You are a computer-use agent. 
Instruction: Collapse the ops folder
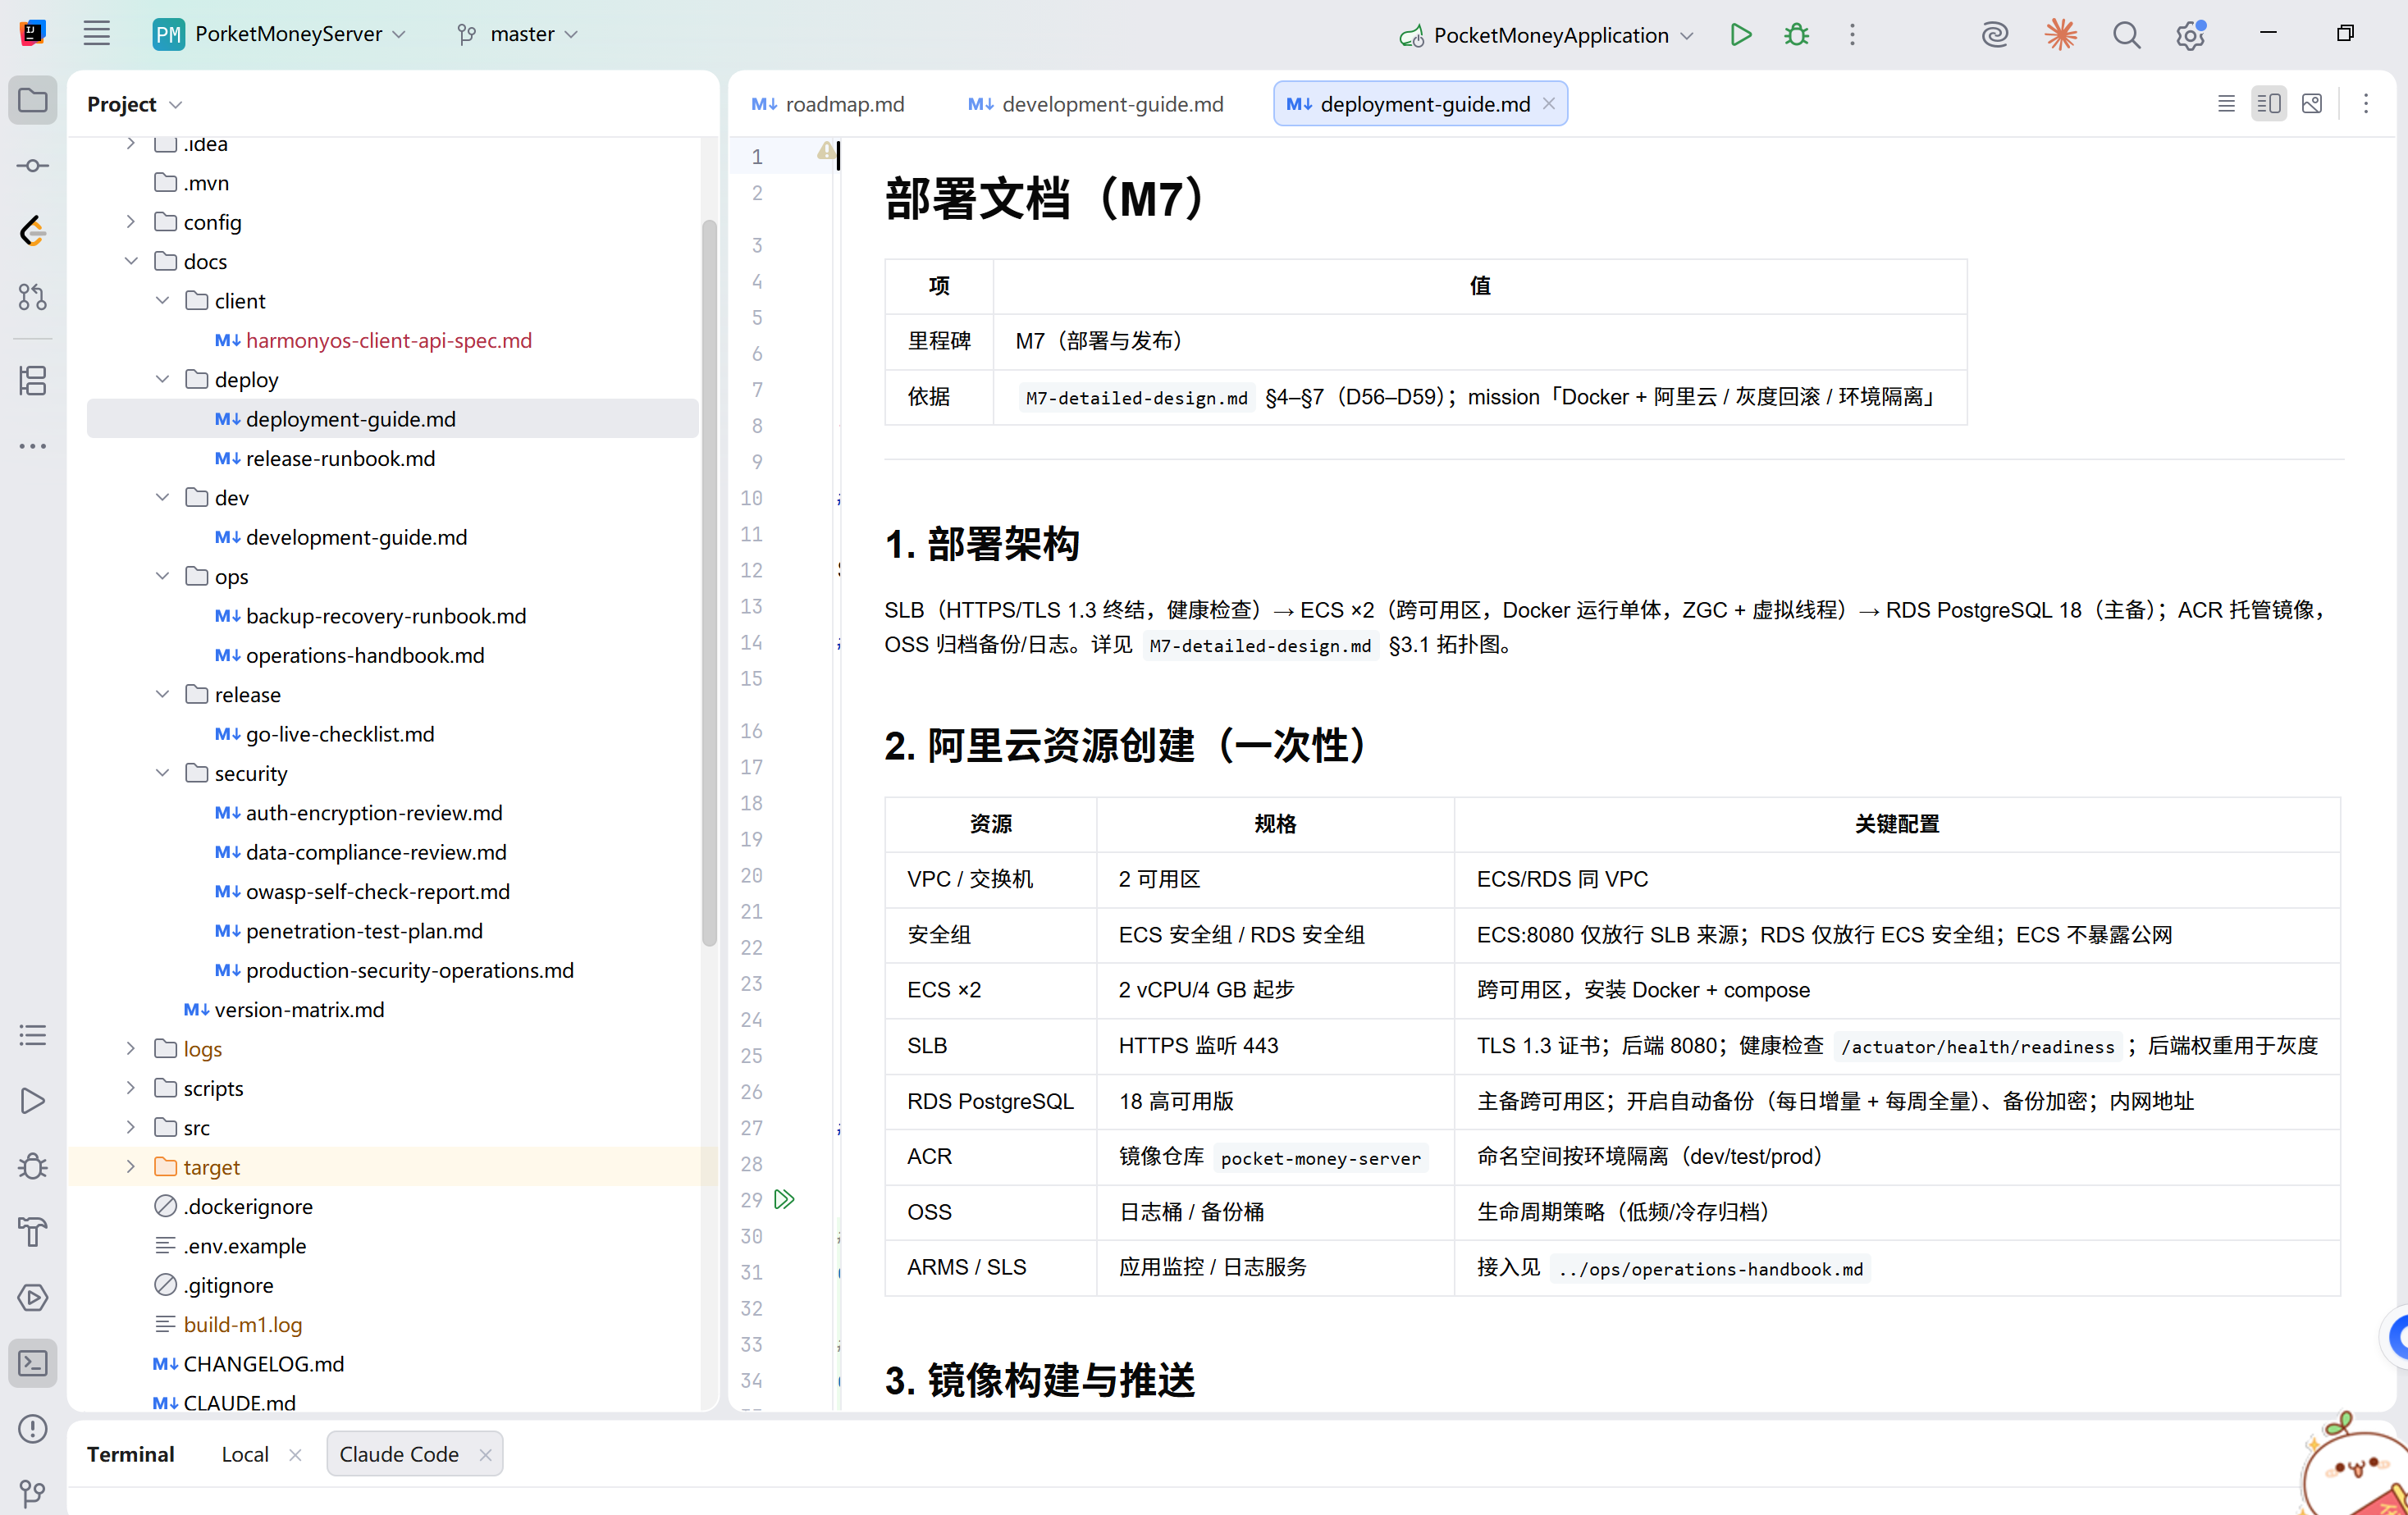coord(162,576)
